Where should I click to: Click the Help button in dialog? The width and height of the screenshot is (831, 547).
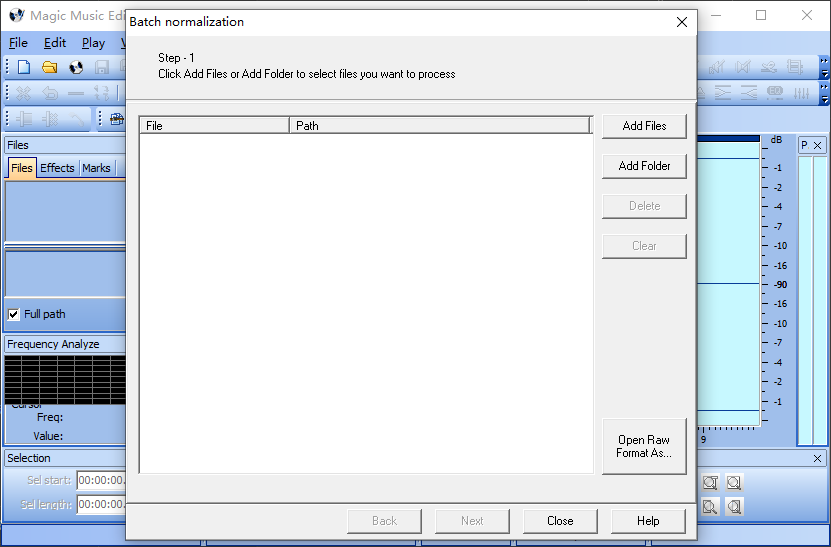pyautogui.click(x=648, y=521)
